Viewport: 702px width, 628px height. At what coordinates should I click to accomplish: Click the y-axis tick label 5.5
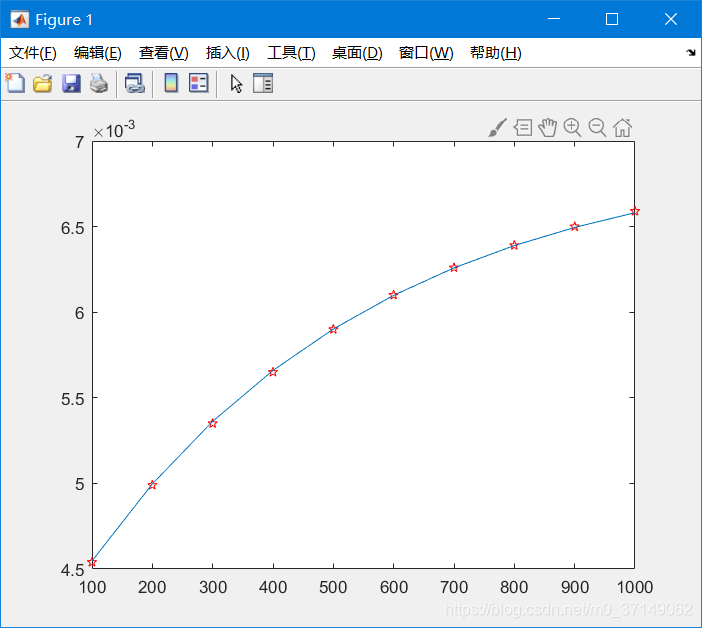click(73, 399)
